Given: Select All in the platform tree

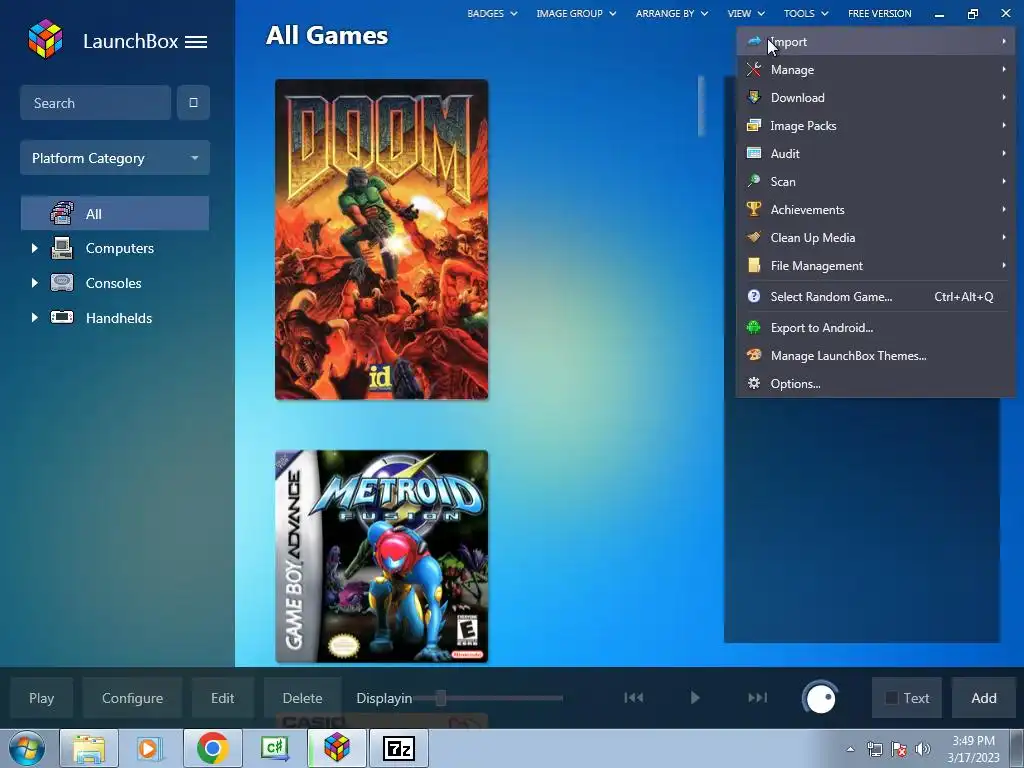Looking at the screenshot, I should [x=115, y=214].
